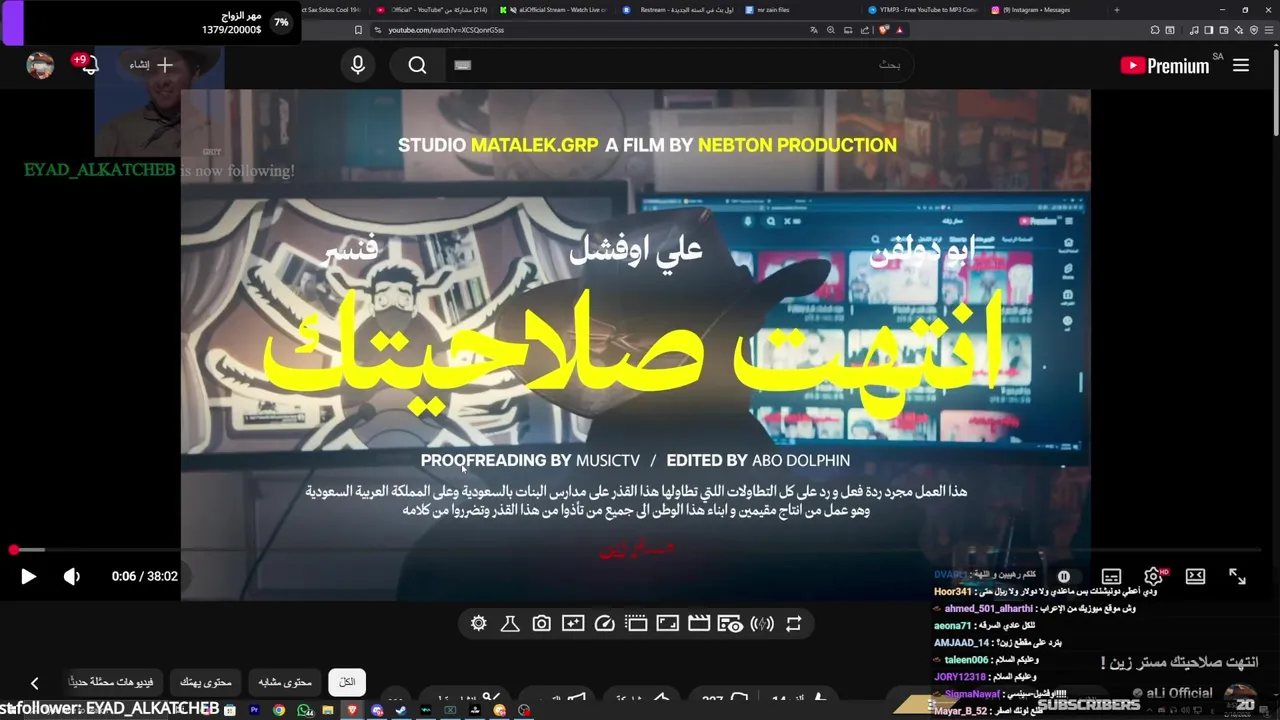Viewport: 1280px width, 720px height.
Task: Click the voice search microphone button
Action: coord(358,65)
